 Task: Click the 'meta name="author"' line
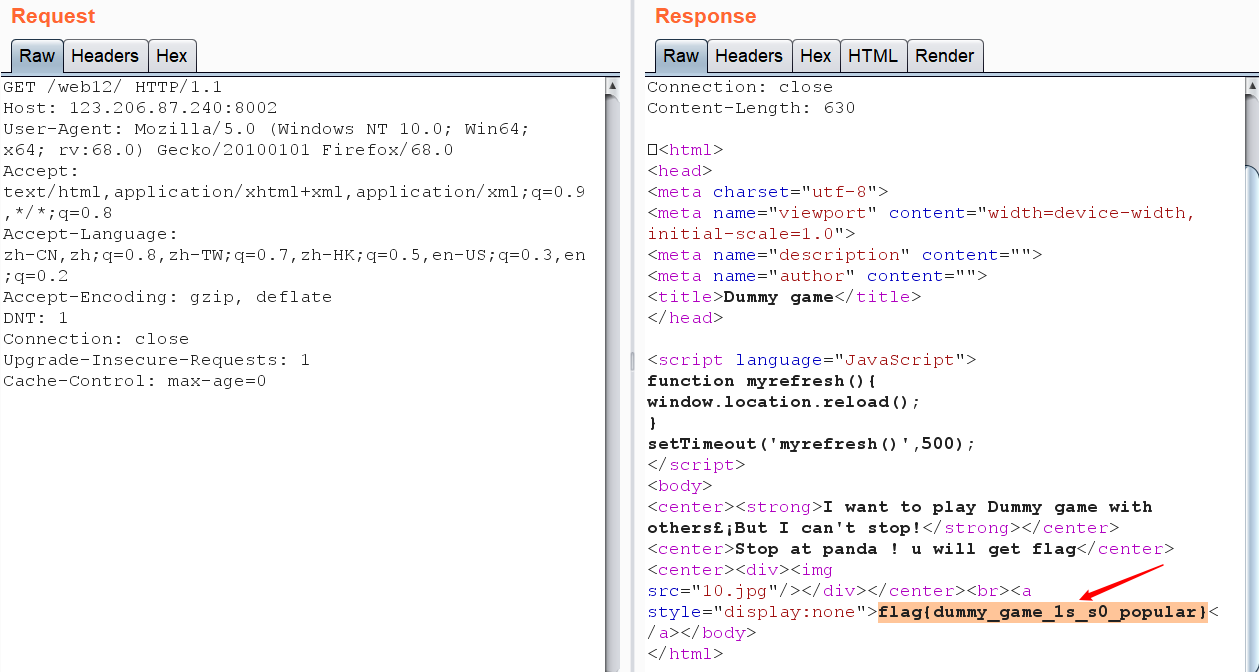[x=817, y=276]
